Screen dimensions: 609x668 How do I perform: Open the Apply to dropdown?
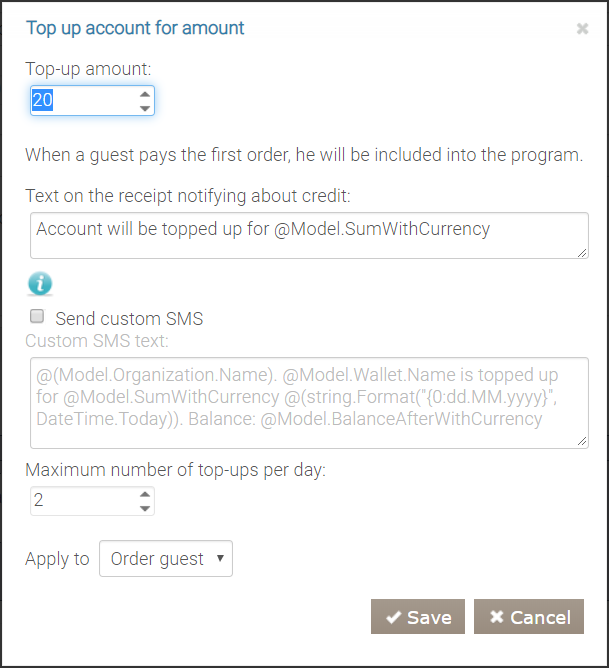click(166, 559)
